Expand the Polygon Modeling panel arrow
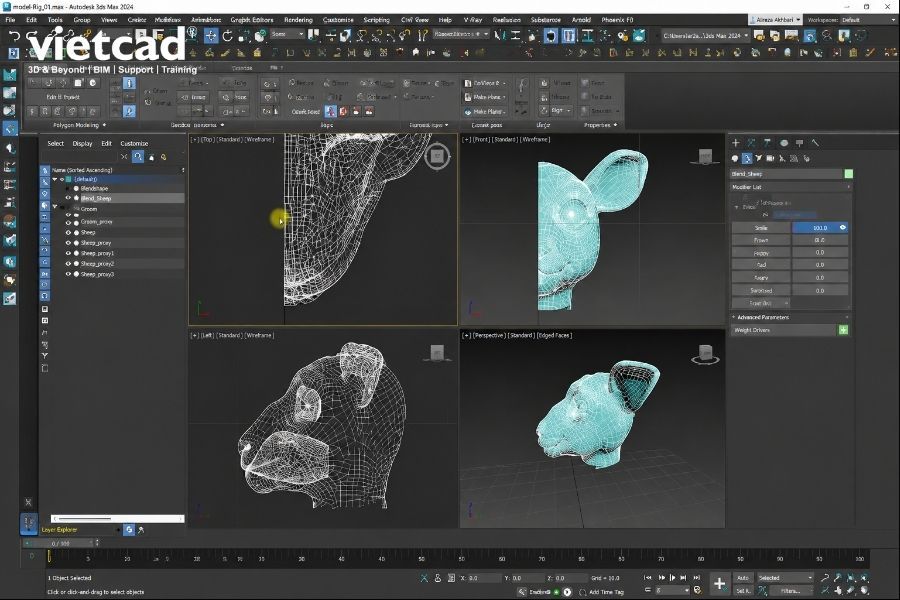900x600 pixels. click(104, 125)
